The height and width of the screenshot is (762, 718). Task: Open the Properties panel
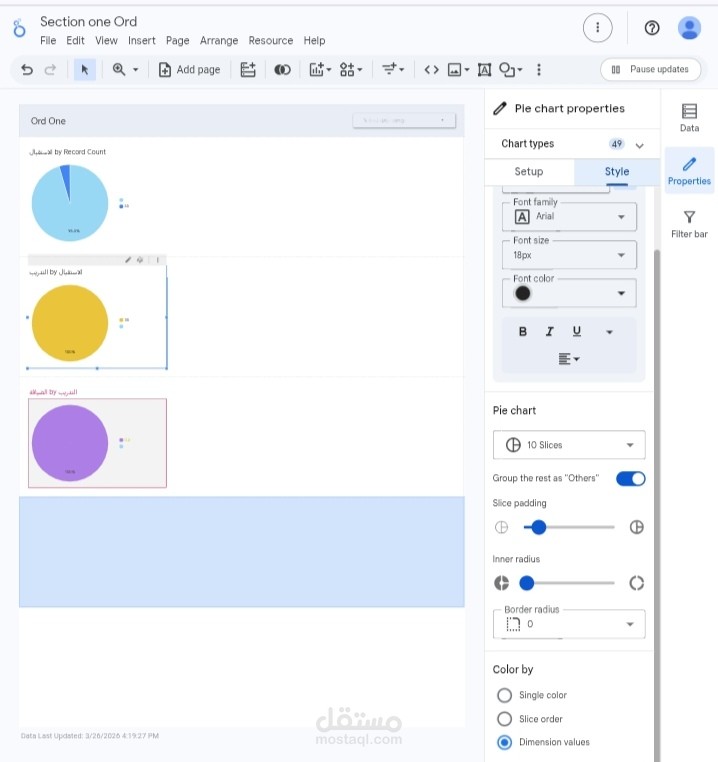689,171
